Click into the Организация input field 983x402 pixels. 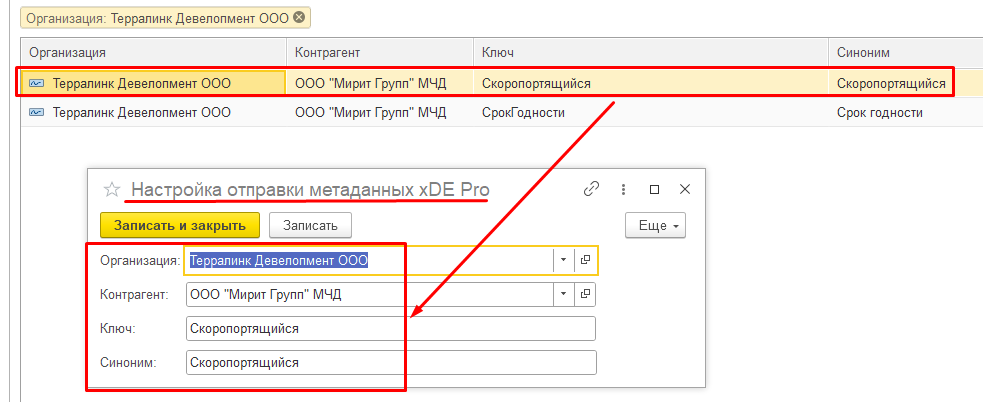click(x=369, y=260)
